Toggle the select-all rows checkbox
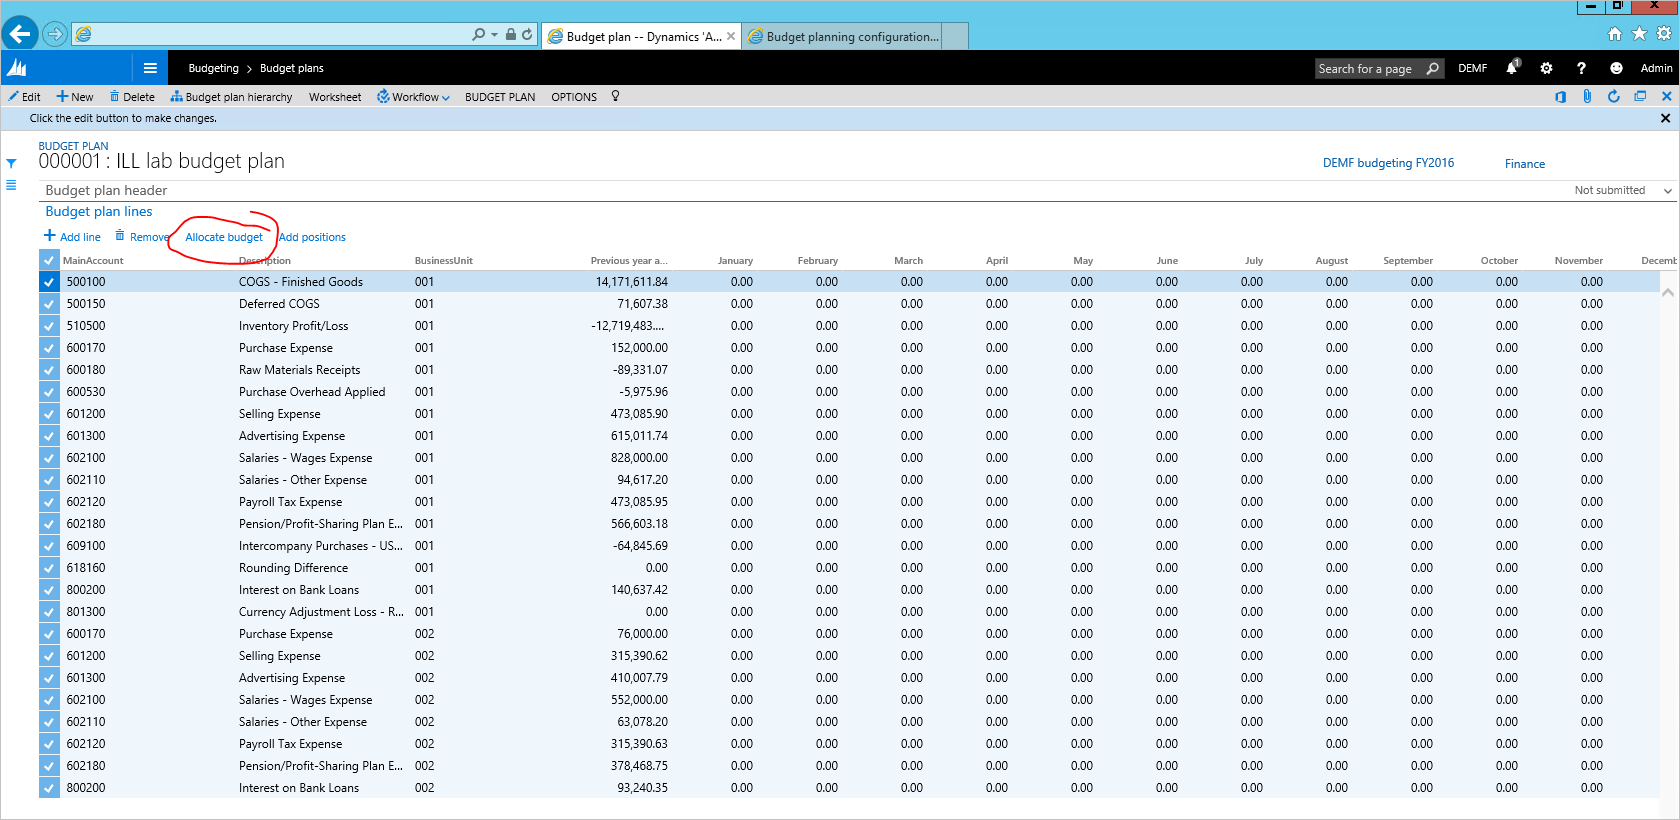The image size is (1680, 820). point(48,260)
